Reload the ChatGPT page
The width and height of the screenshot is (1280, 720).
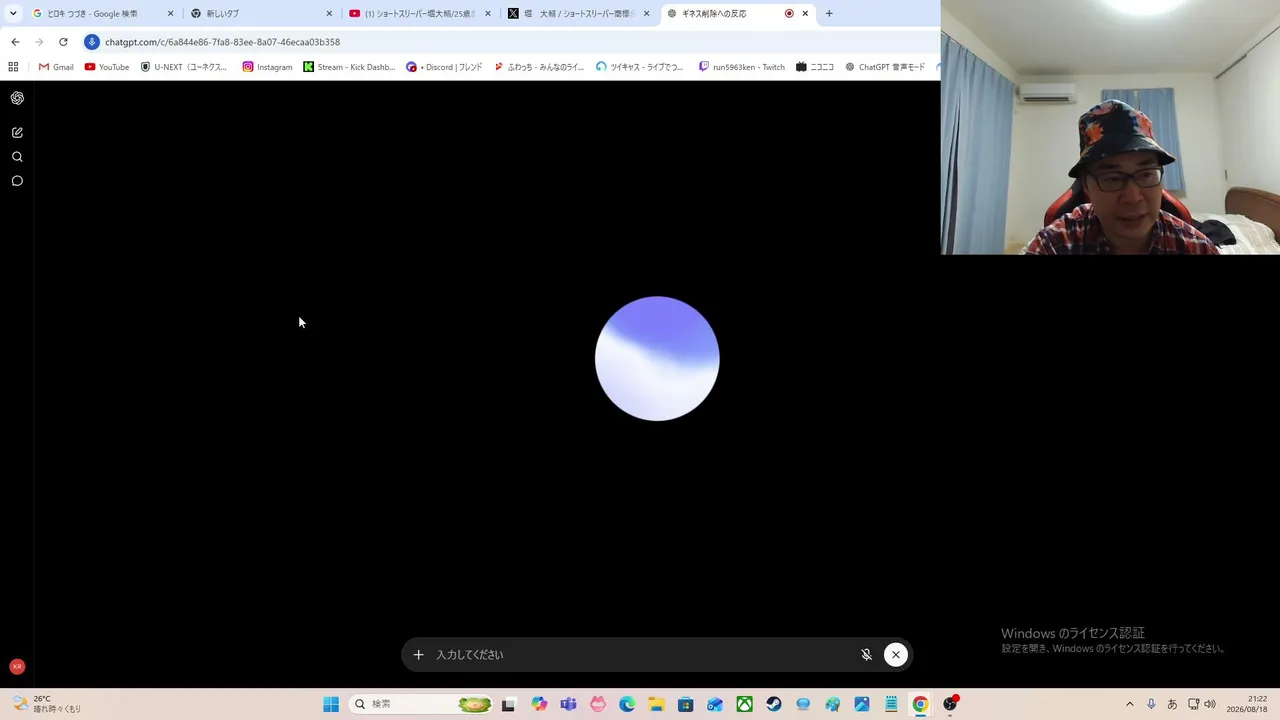click(x=63, y=42)
